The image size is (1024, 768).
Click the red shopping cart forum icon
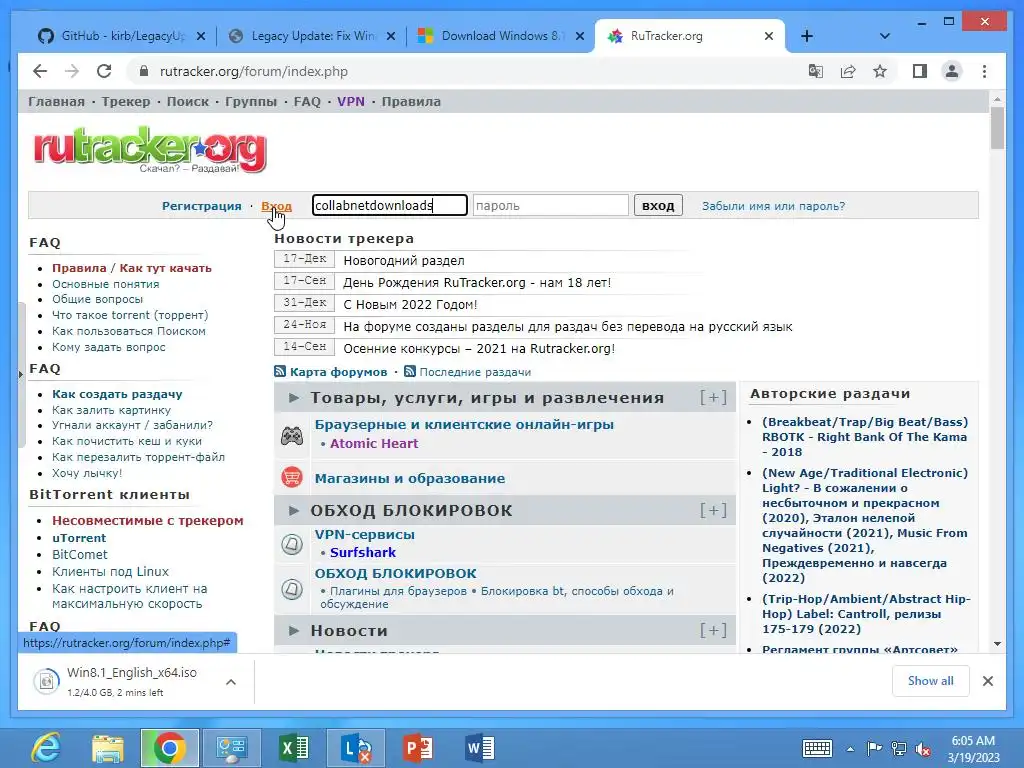pos(292,477)
